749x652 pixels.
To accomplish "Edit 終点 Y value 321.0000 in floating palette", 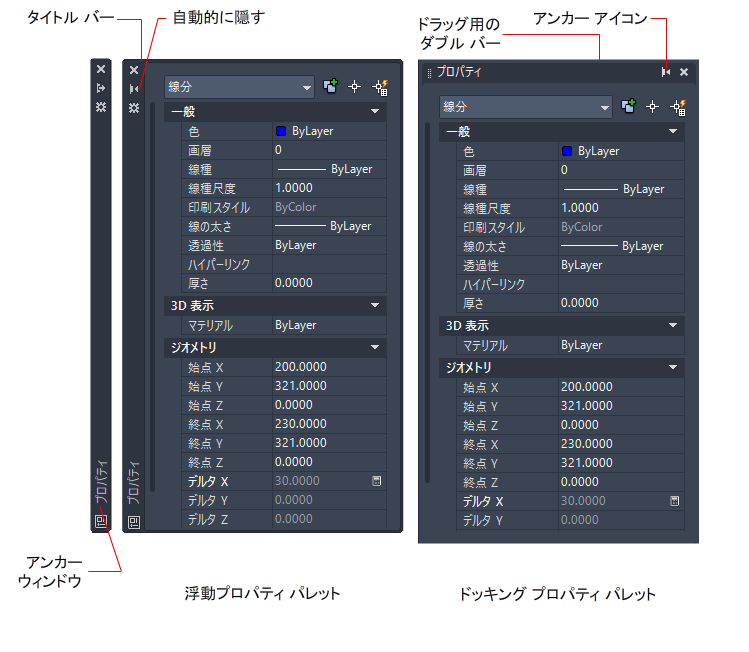I will click(329, 443).
